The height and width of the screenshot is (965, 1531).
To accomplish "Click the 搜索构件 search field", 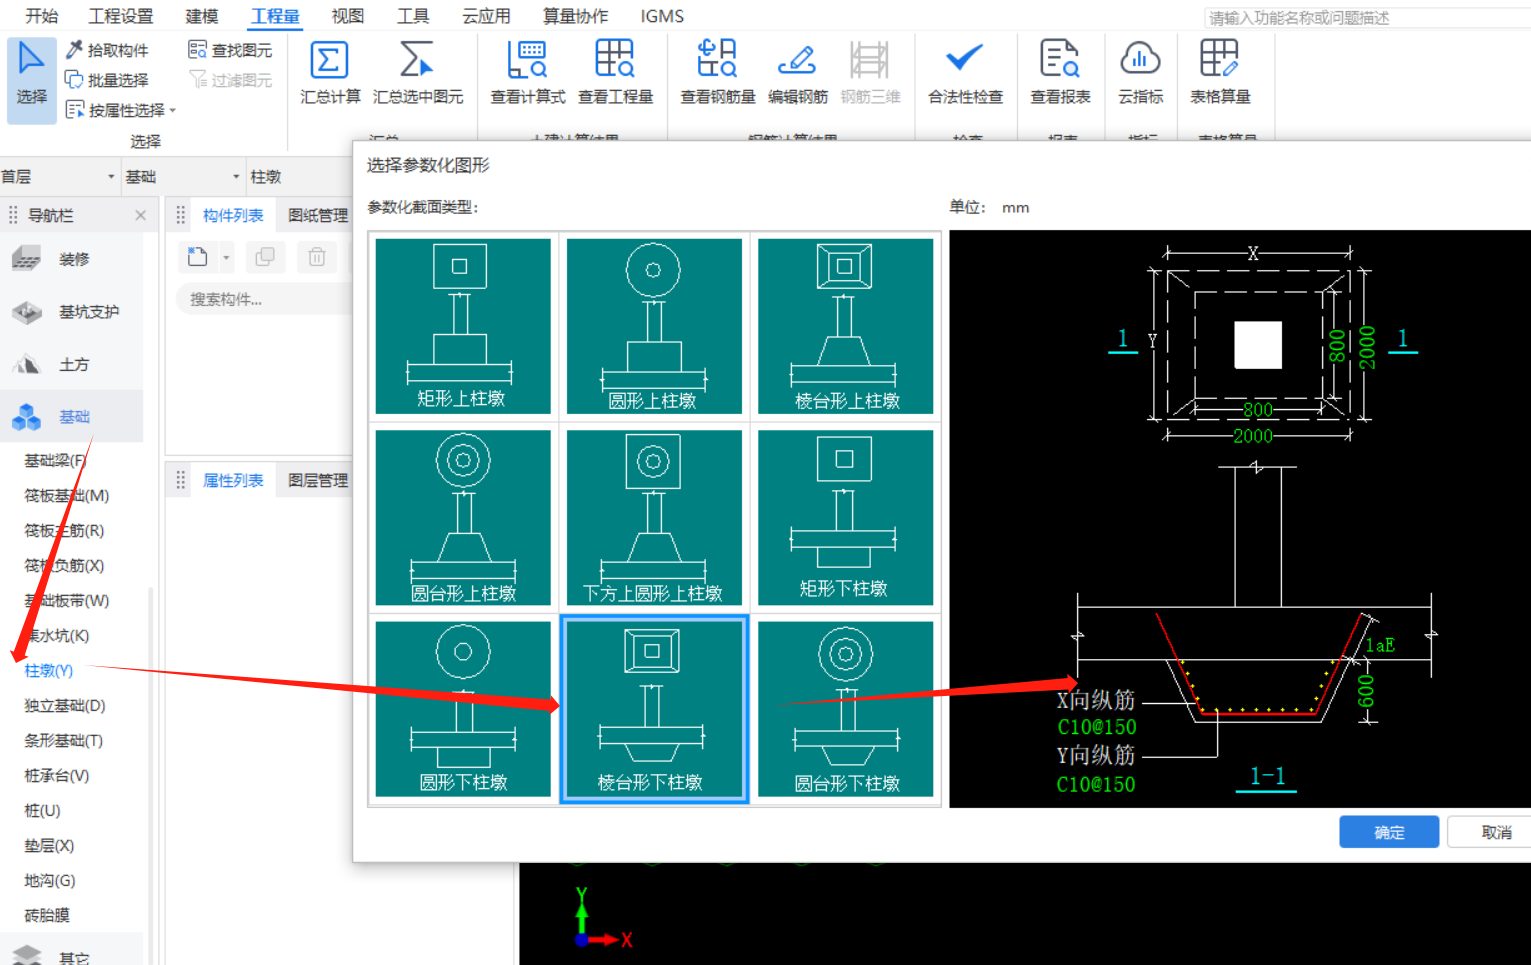I will point(264,299).
